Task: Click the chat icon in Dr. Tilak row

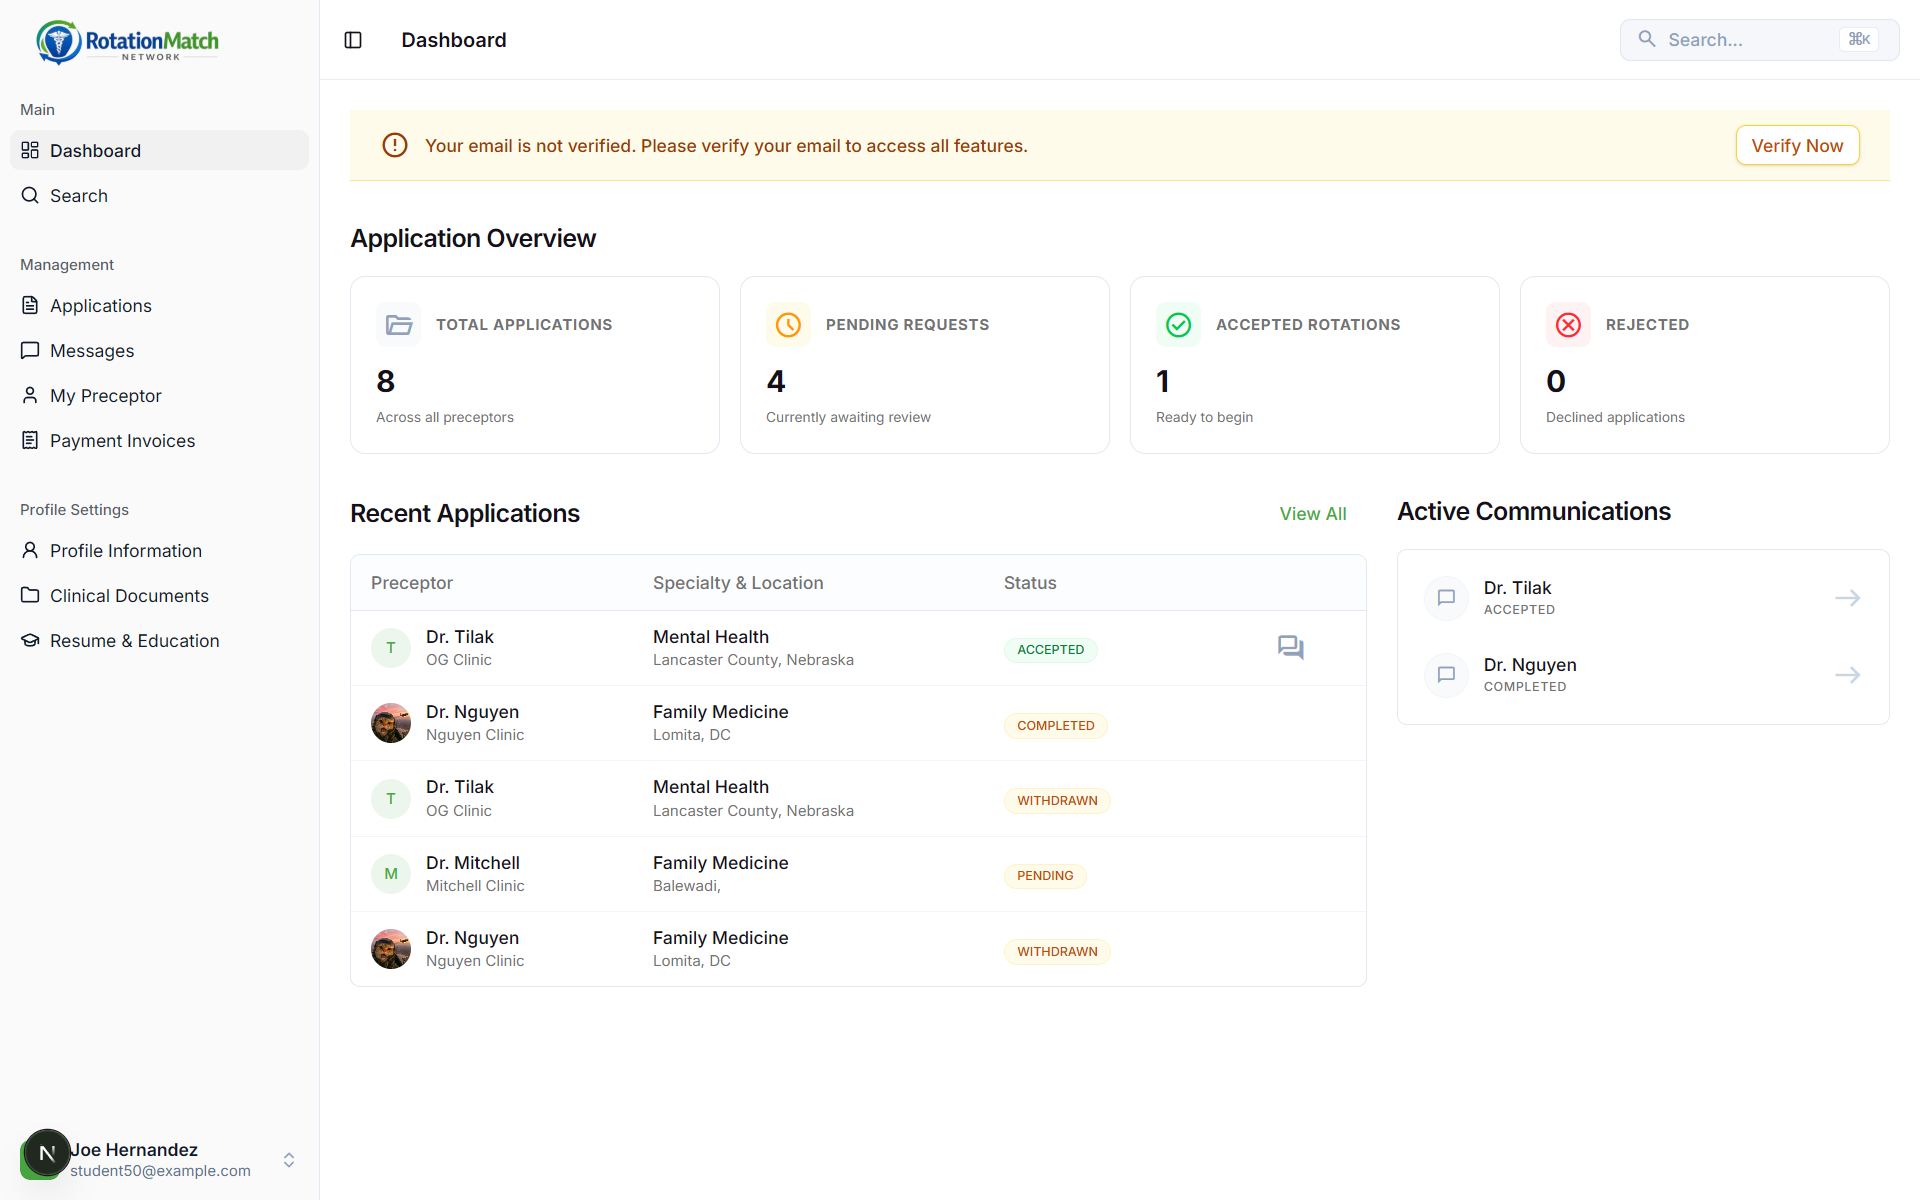Action: point(1290,647)
